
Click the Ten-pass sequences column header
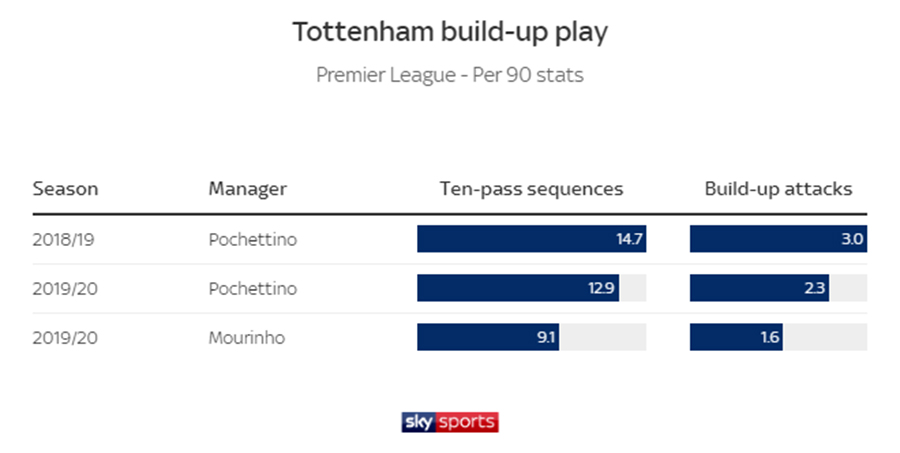coord(532,189)
